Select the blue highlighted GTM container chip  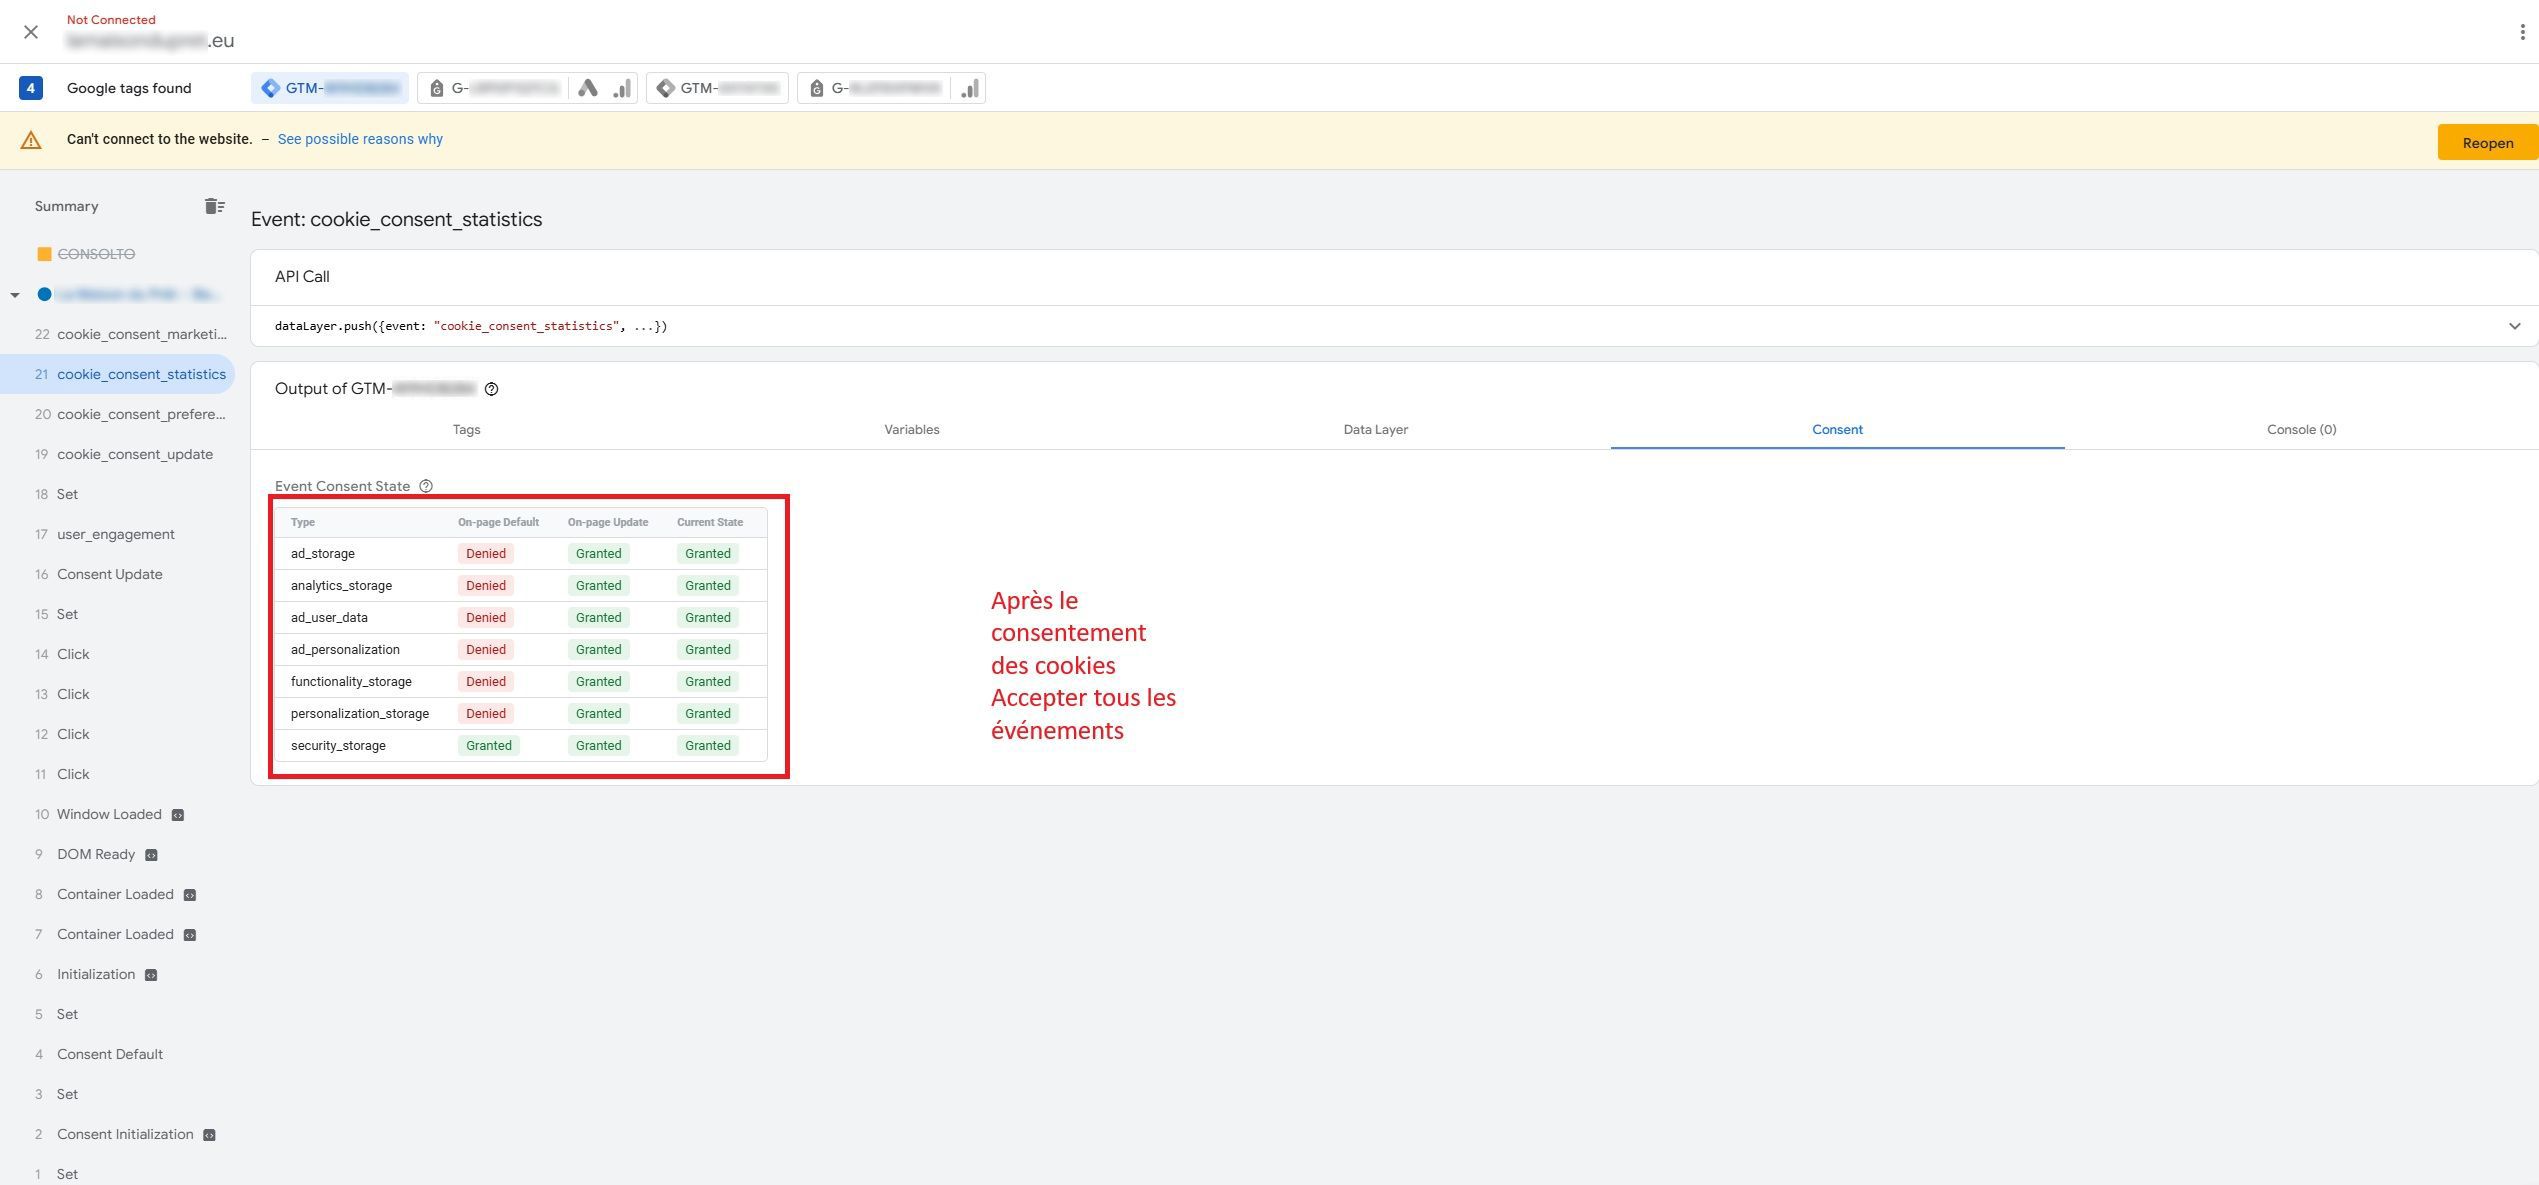[x=329, y=88]
